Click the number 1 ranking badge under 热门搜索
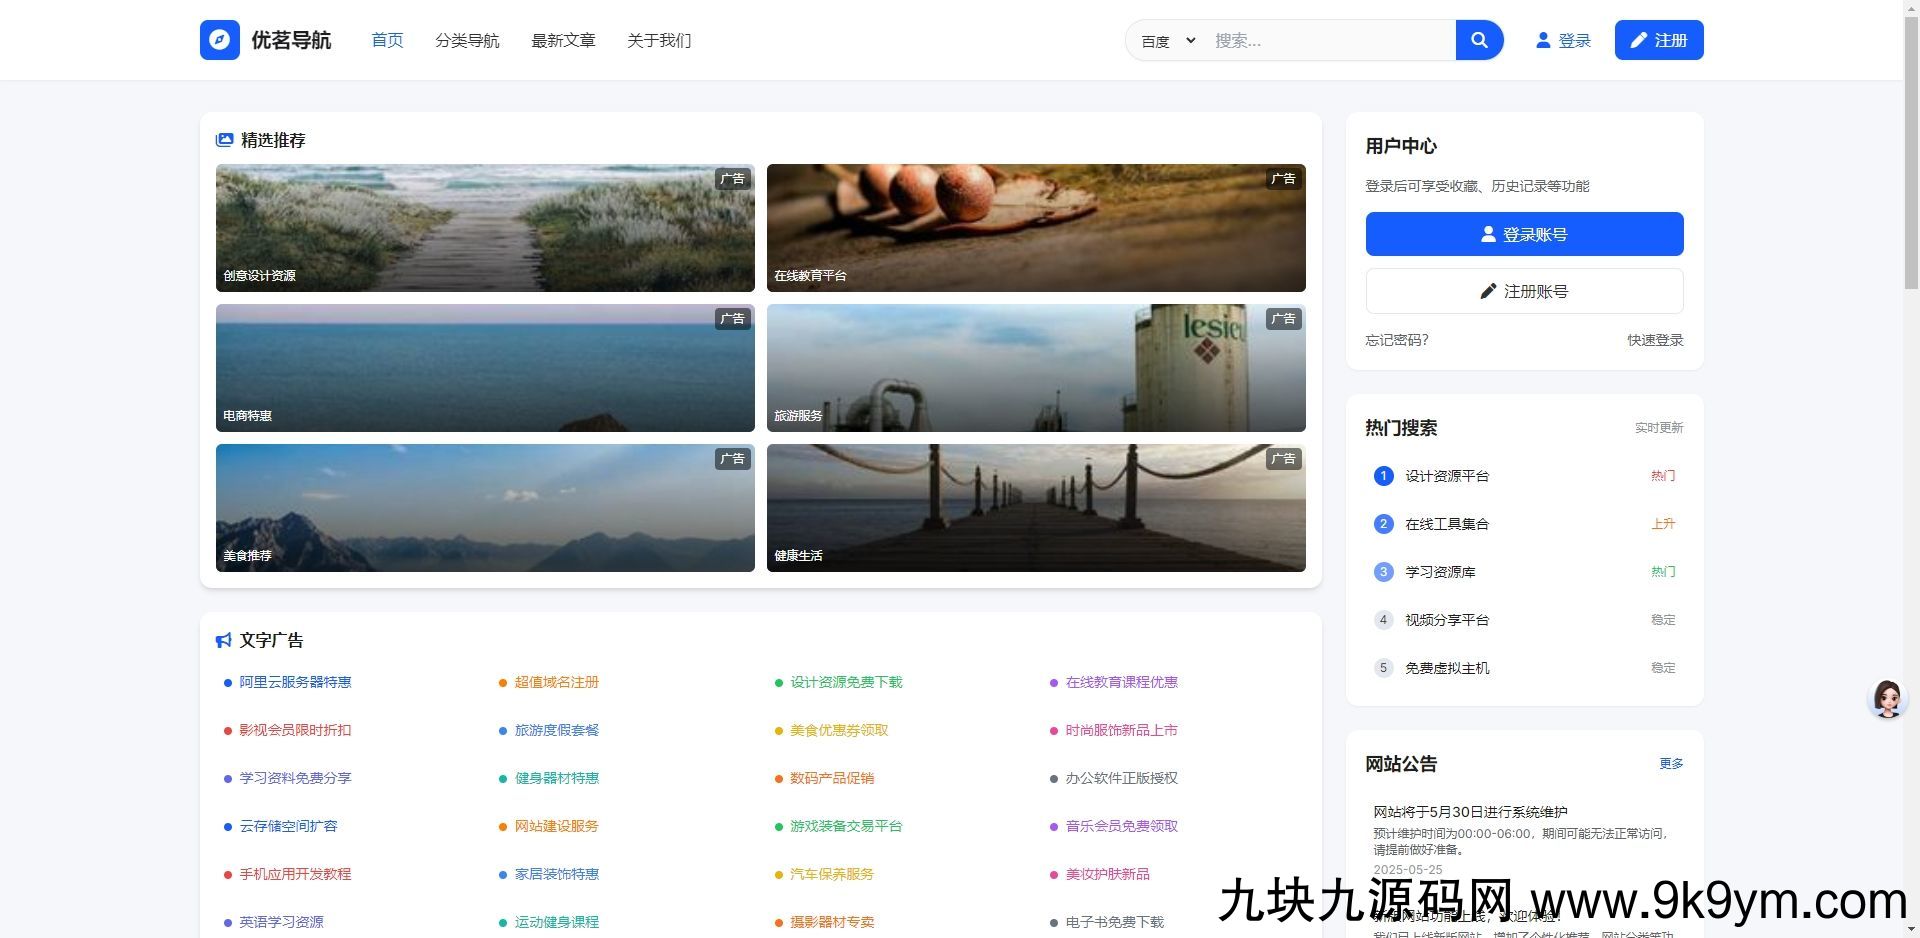 click(1383, 476)
